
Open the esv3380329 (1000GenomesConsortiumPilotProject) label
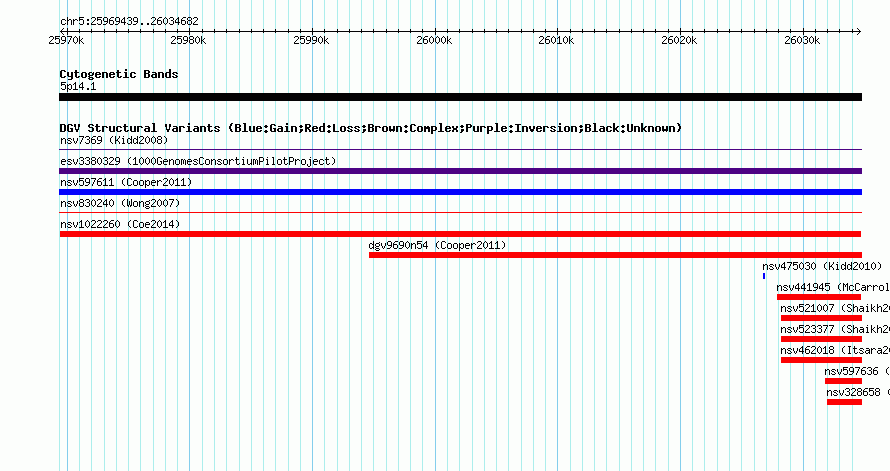point(198,161)
